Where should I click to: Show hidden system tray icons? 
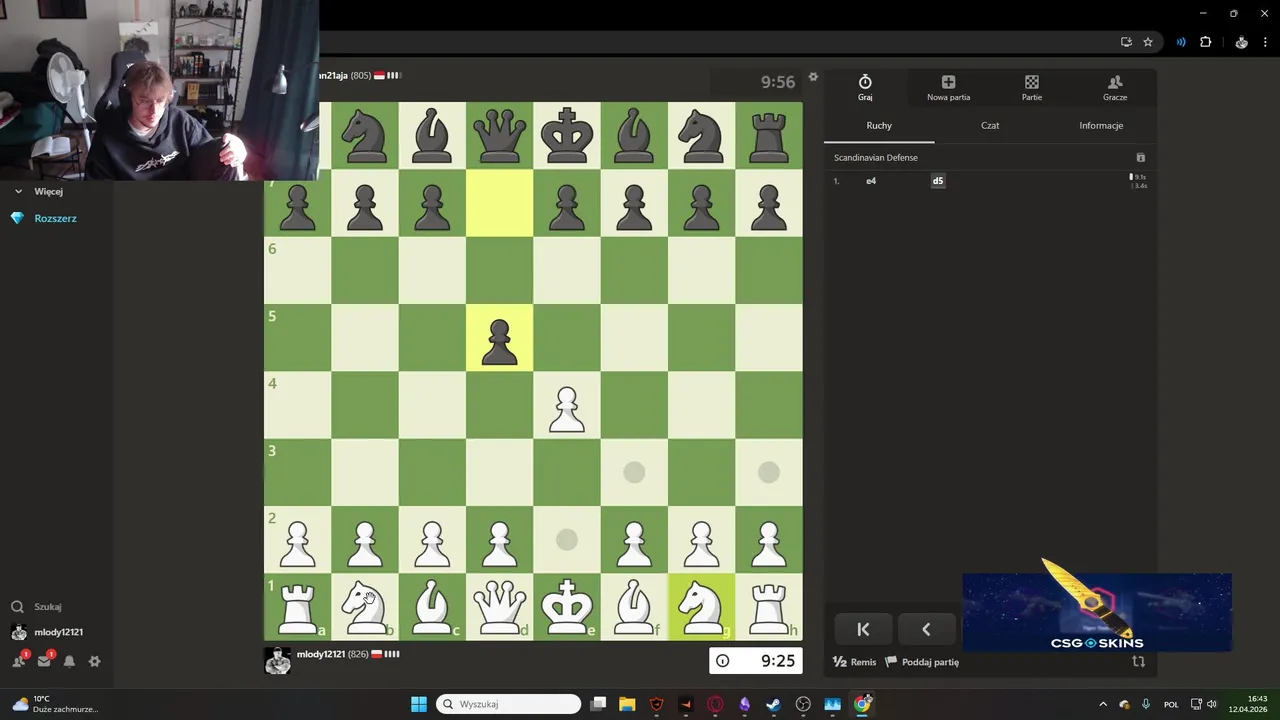pos(1103,704)
